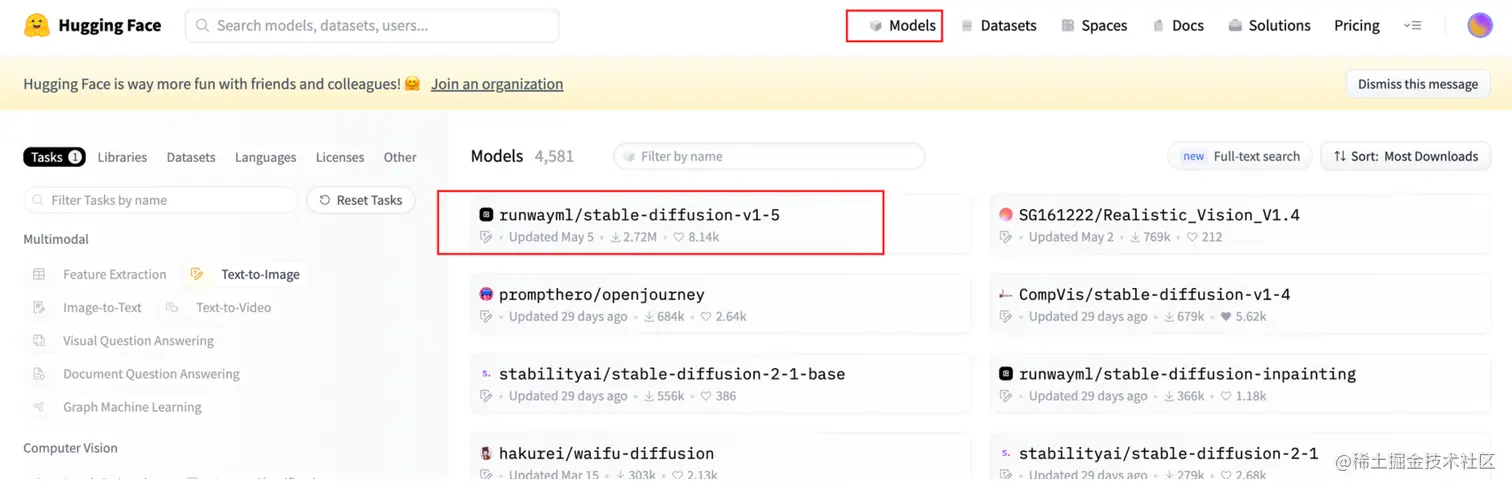The width and height of the screenshot is (1512, 488).
Task: Open the Solutions navigation menu
Action: 1269,25
